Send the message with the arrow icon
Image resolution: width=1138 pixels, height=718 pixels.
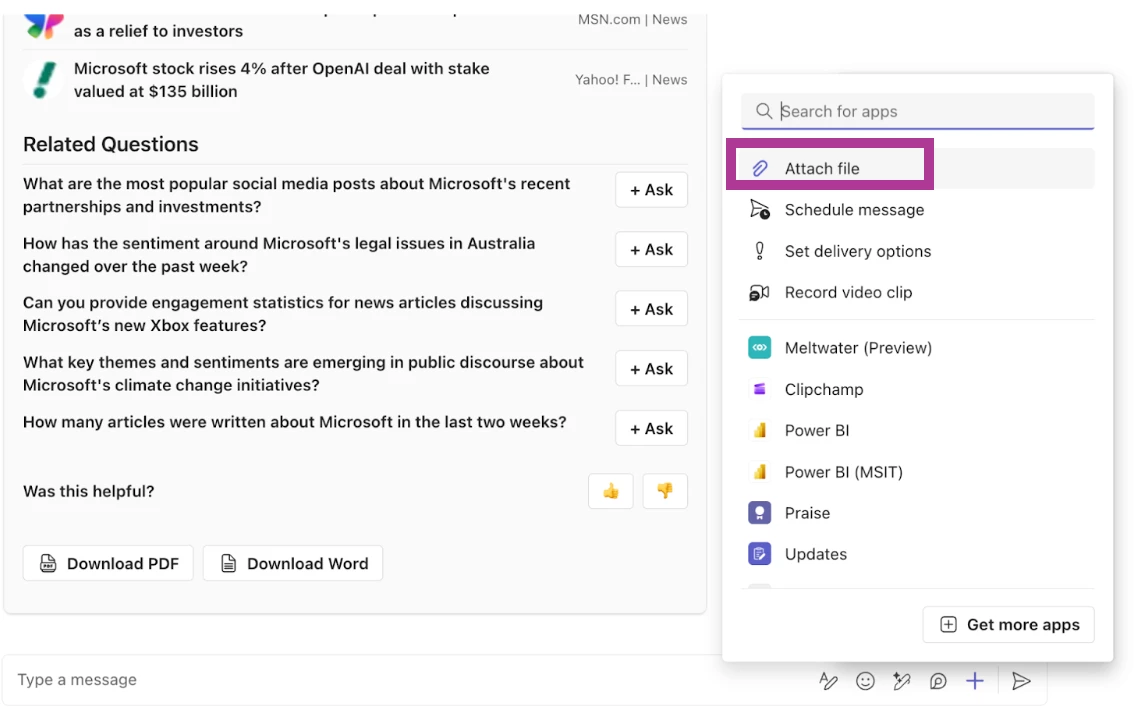point(1021,680)
